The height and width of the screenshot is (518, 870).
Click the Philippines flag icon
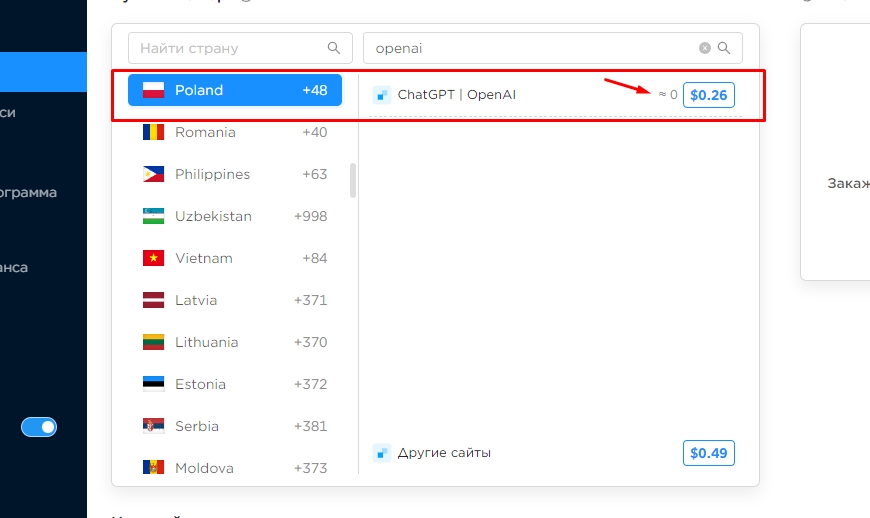[153, 174]
